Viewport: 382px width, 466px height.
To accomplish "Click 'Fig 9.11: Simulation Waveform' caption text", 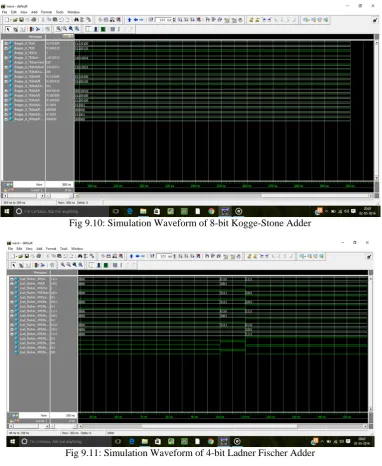I will click(x=130, y=453).
